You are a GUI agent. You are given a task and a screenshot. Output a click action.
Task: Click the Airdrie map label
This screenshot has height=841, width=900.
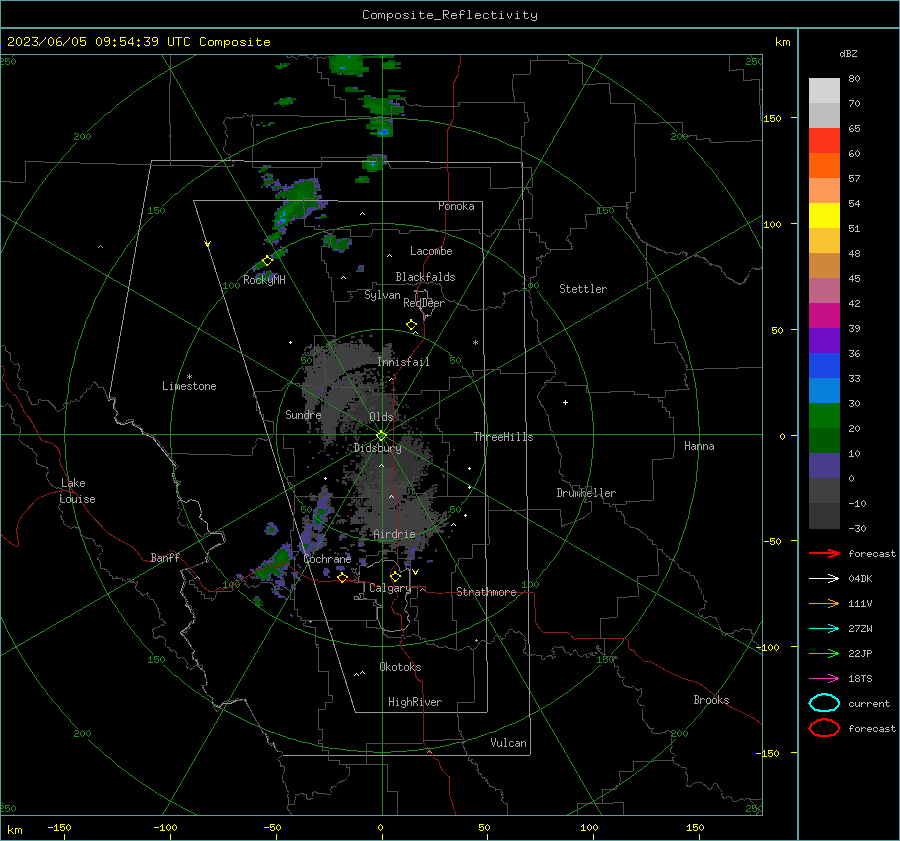394,534
